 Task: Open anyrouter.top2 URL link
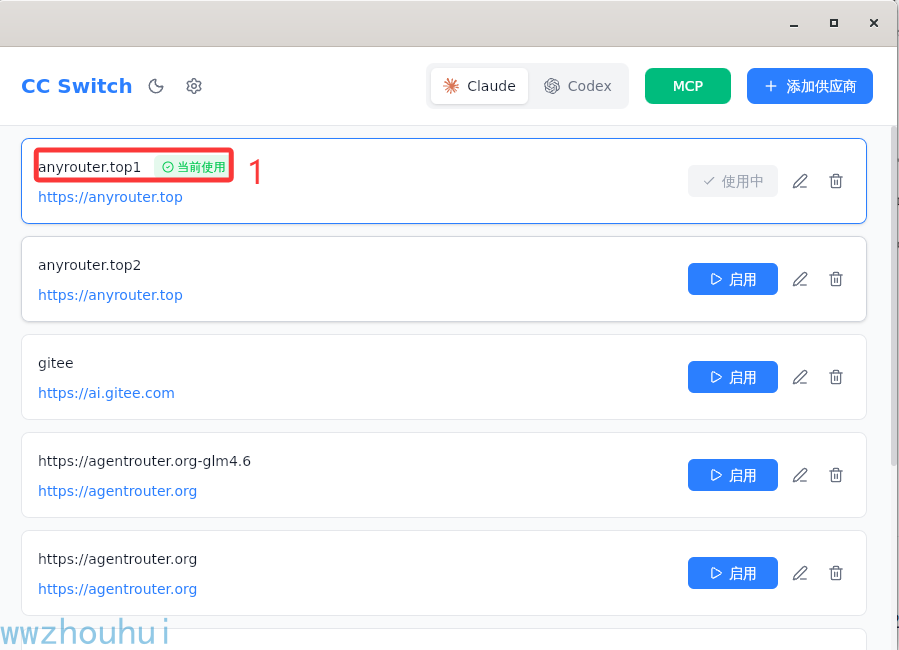[x=110, y=295]
